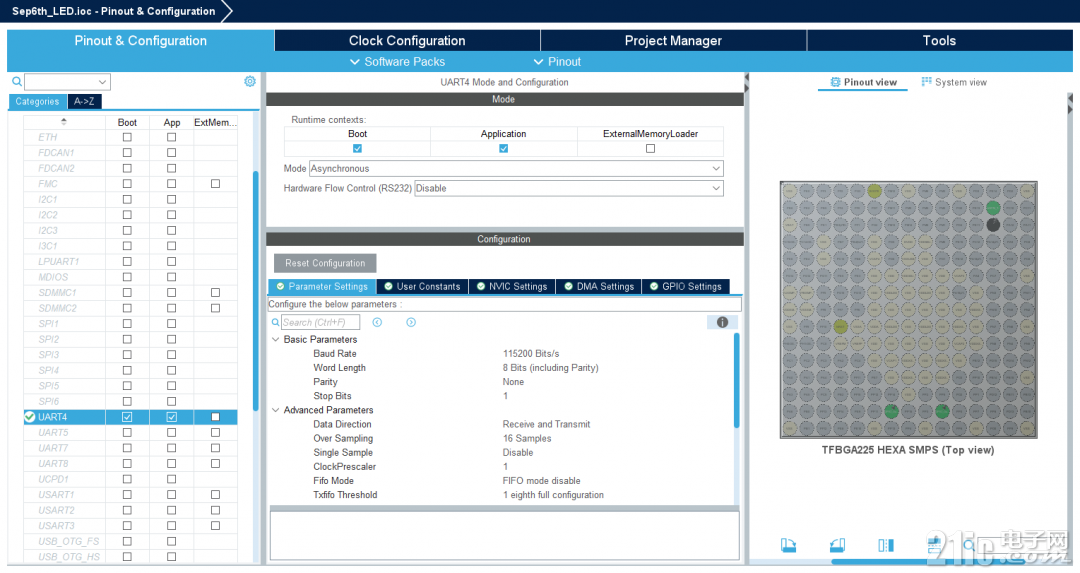Image resolution: width=1080 pixels, height=573 pixels.
Task: Select the dark gray pin on the chip
Action: 993,225
